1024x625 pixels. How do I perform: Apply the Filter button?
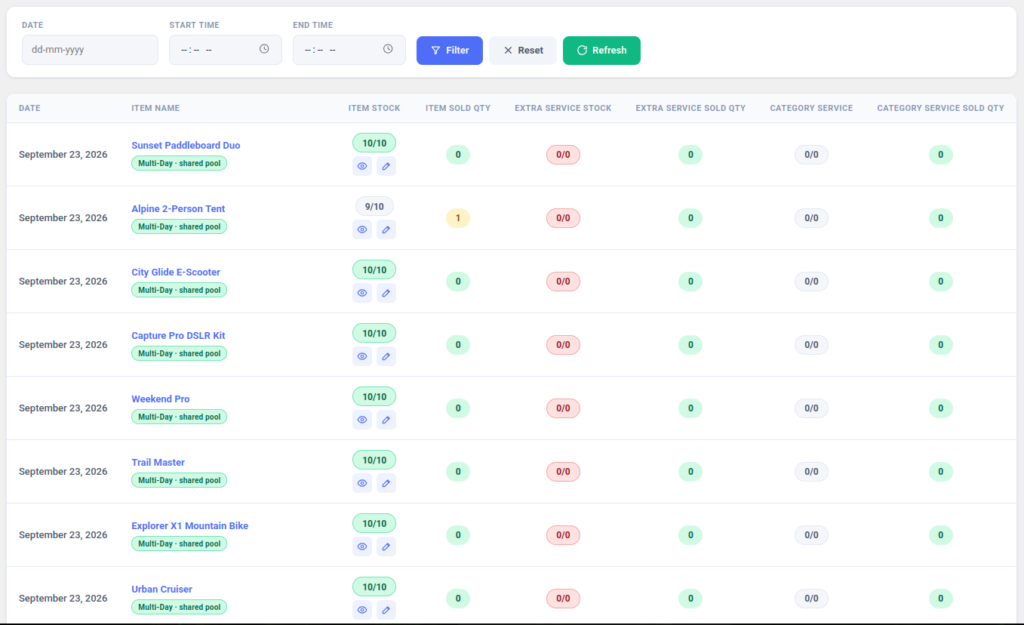[x=449, y=50]
